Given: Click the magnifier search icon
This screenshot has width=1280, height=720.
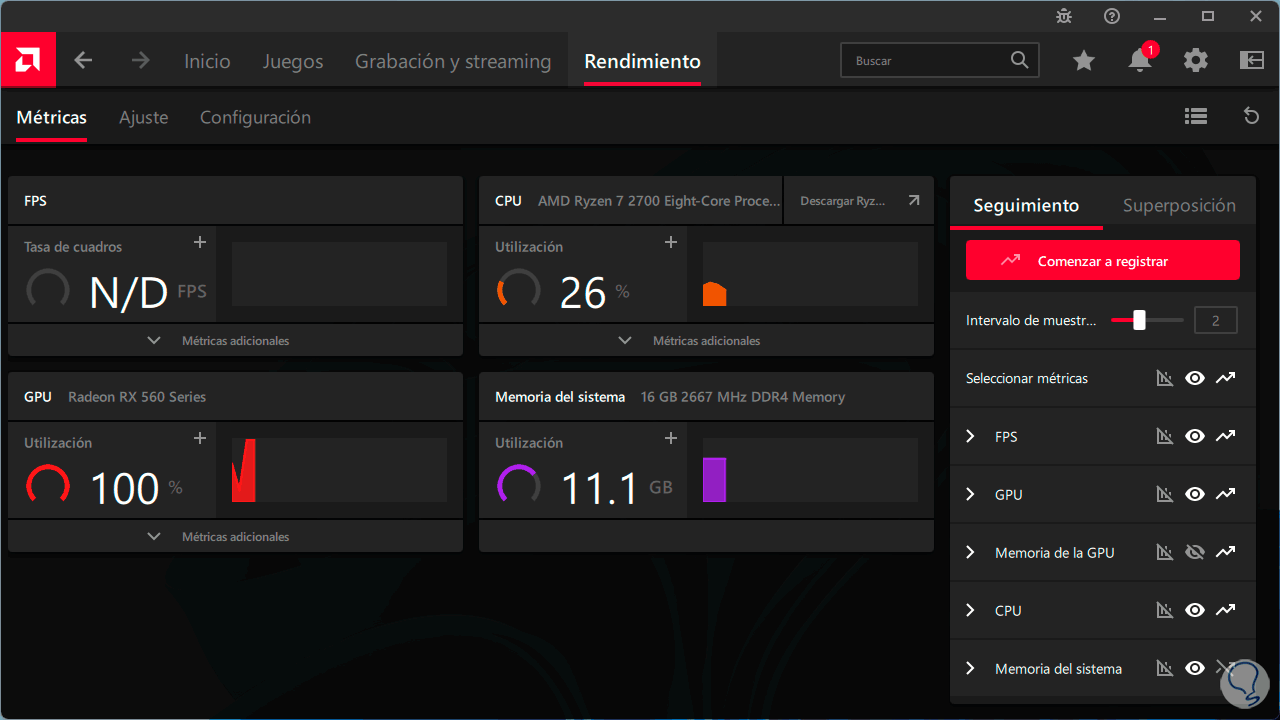Looking at the screenshot, I should click(x=1019, y=60).
